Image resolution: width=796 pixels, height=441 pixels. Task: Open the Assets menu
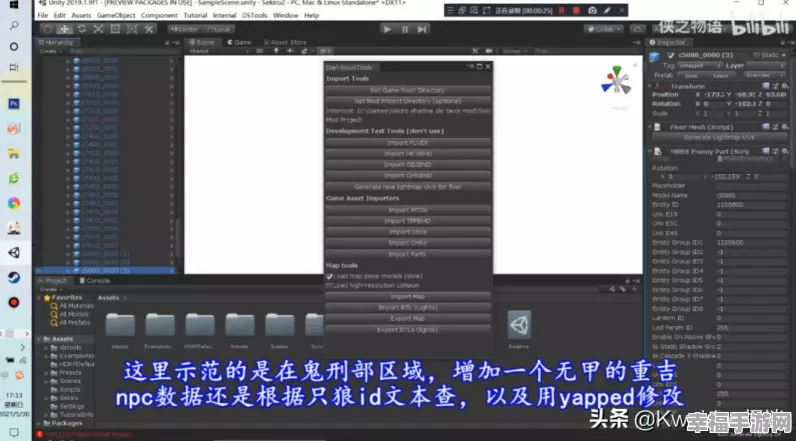point(81,15)
